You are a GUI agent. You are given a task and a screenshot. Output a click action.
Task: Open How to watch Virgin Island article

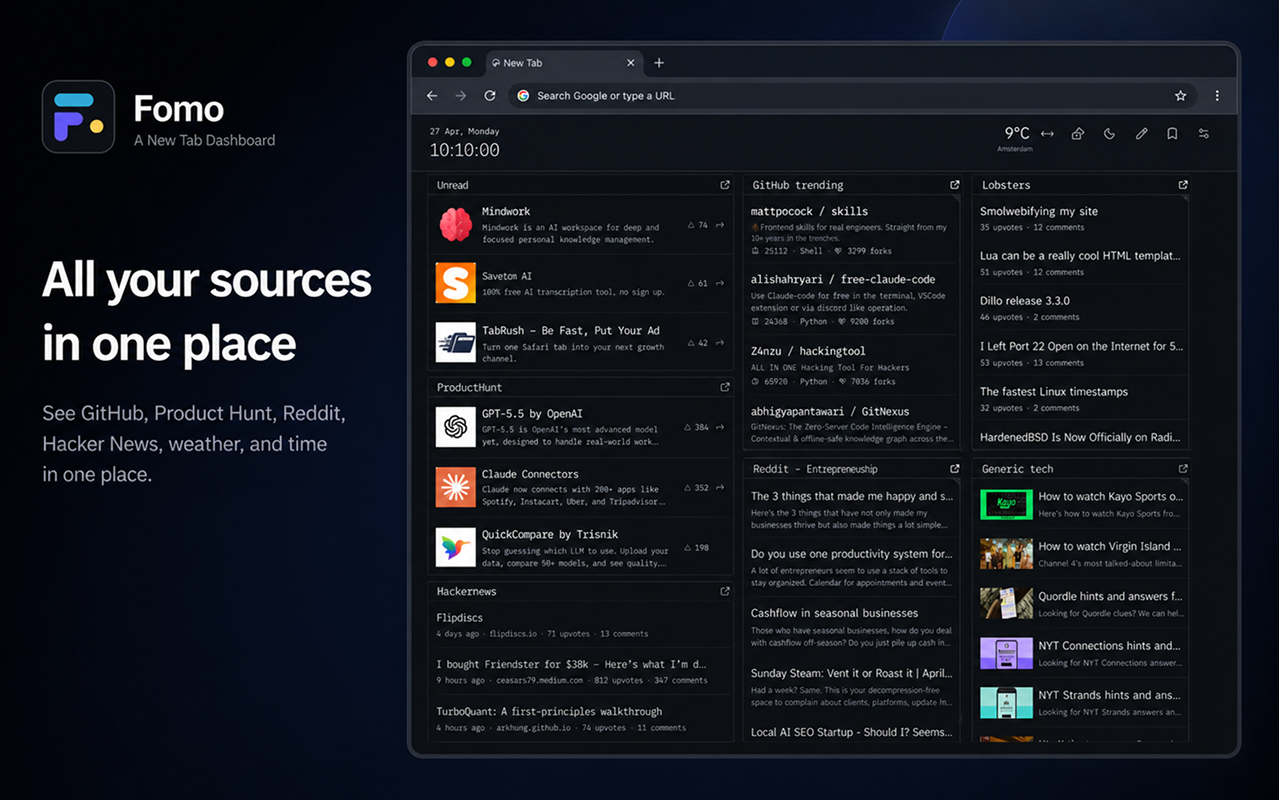[1110, 546]
